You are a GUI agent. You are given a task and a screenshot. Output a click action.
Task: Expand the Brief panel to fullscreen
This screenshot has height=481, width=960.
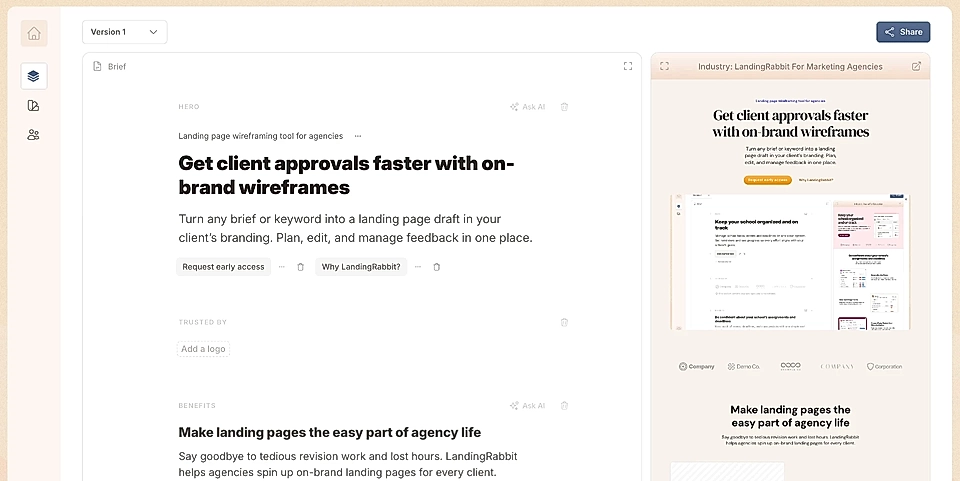[x=628, y=66]
